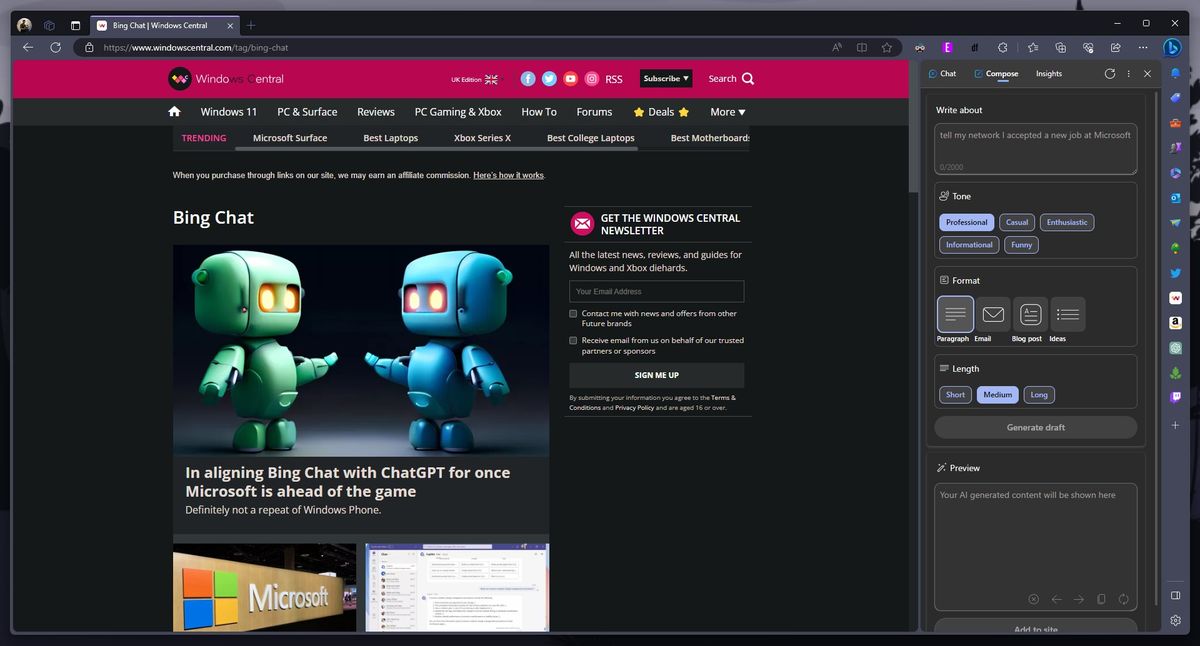Open Twitter icon in Edge sidebar
The image size is (1200, 646).
click(1176, 273)
